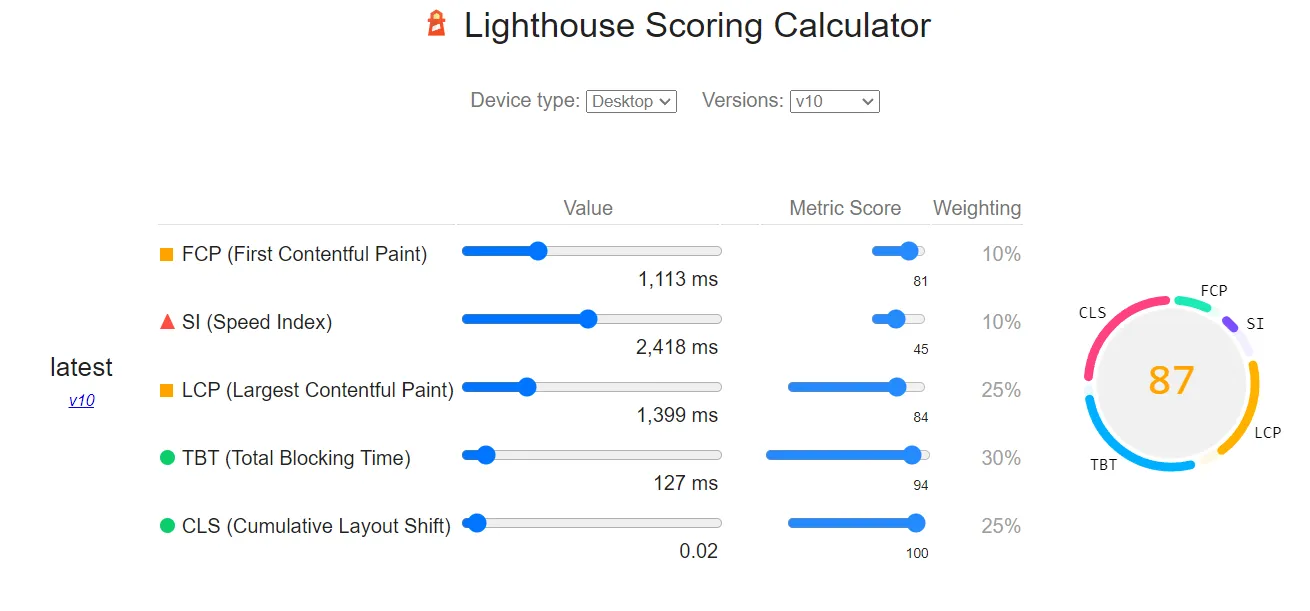Click the TBT metric score slider
1310x611 pixels.
[x=912, y=455]
